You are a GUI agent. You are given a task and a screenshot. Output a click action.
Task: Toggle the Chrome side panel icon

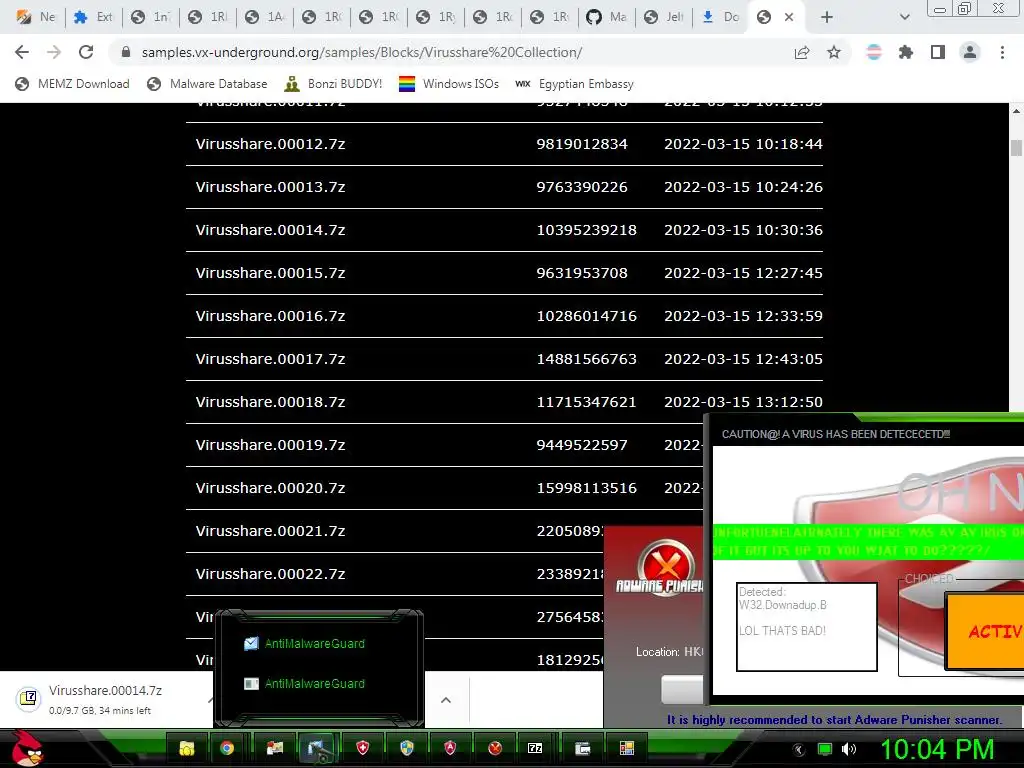(938, 52)
